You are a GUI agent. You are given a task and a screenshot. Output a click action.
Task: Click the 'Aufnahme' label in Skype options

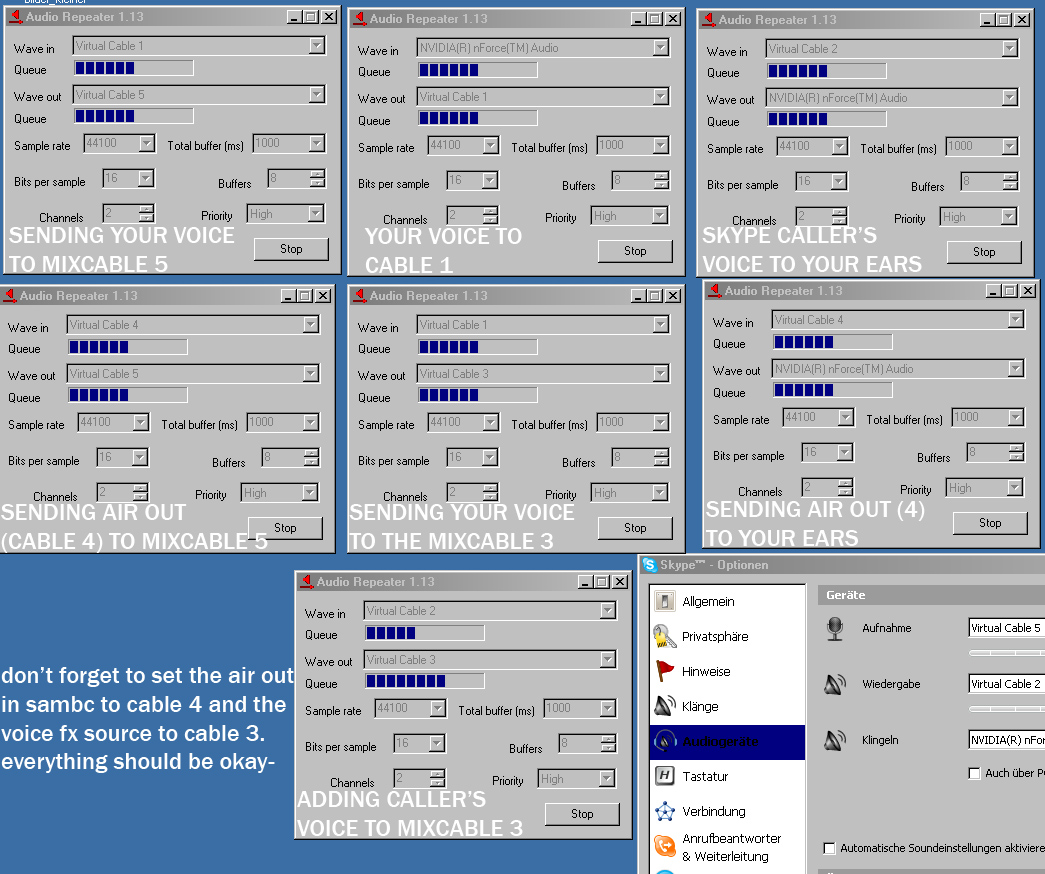point(886,628)
